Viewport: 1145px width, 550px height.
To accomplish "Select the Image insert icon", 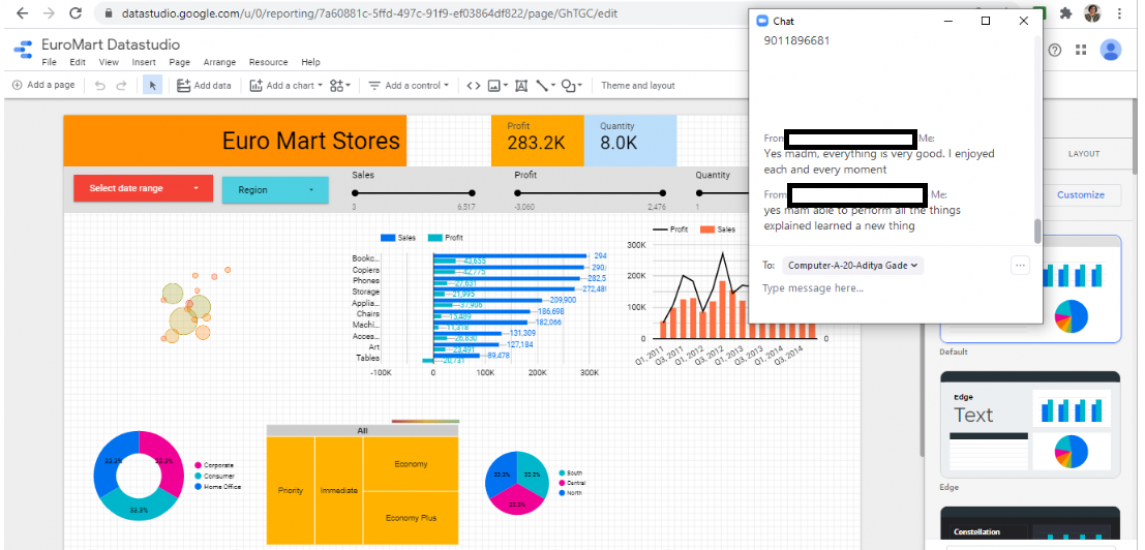I will click(x=494, y=85).
